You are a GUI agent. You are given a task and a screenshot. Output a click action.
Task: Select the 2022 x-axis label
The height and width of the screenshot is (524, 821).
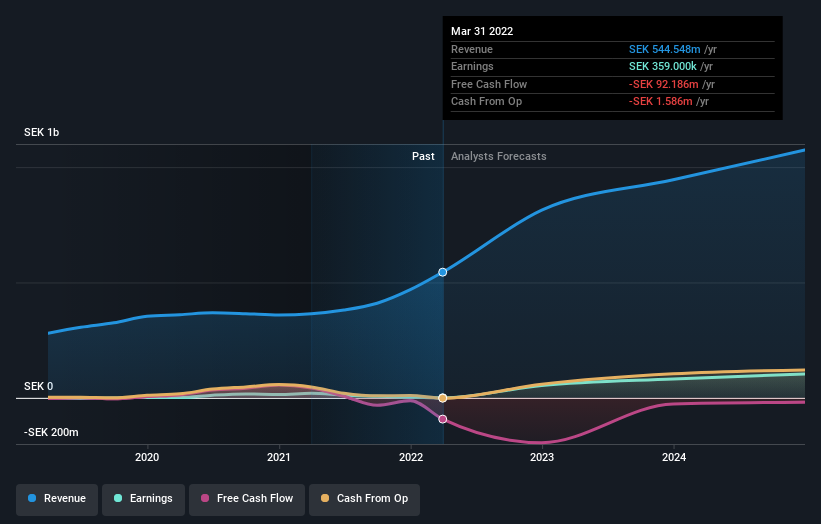411,457
